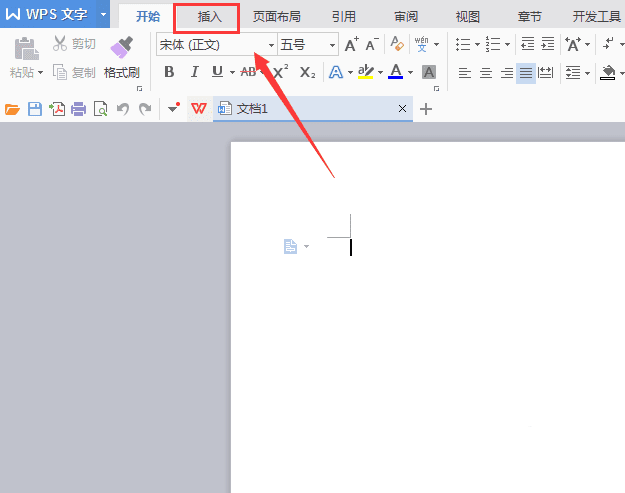Click the 复制 copy button
Viewport: 625px width, 493px height.
coord(74,73)
